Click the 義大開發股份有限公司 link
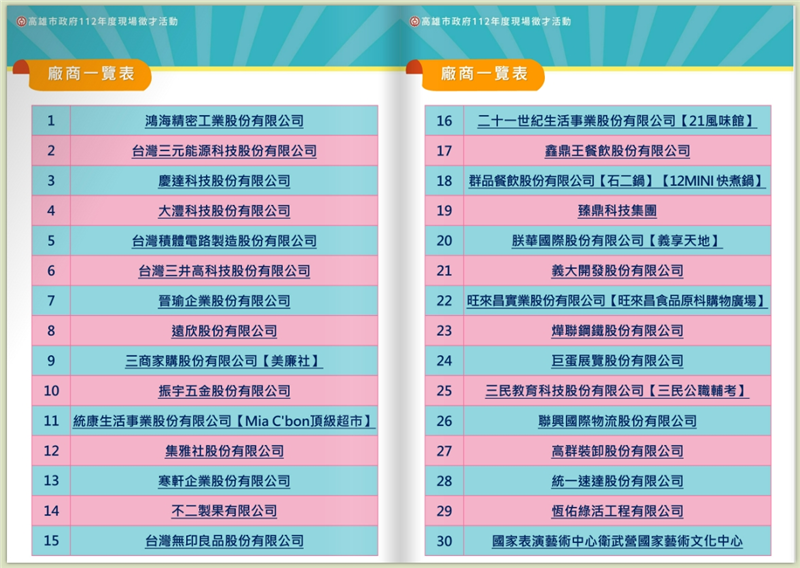The image size is (800, 568). [617, 271]
